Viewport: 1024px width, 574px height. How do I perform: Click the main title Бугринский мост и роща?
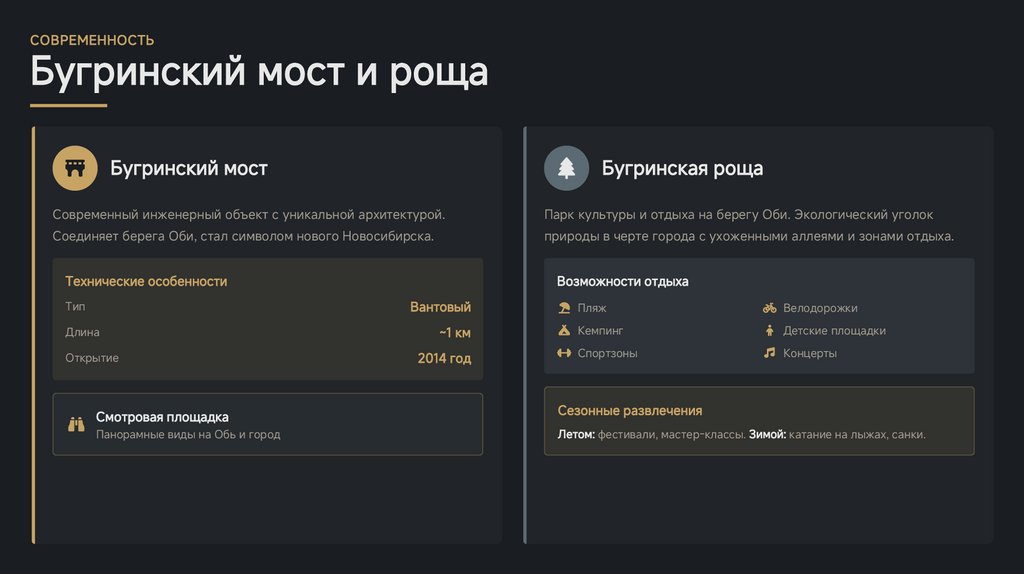pyautogui.click(x=259, y=73)
